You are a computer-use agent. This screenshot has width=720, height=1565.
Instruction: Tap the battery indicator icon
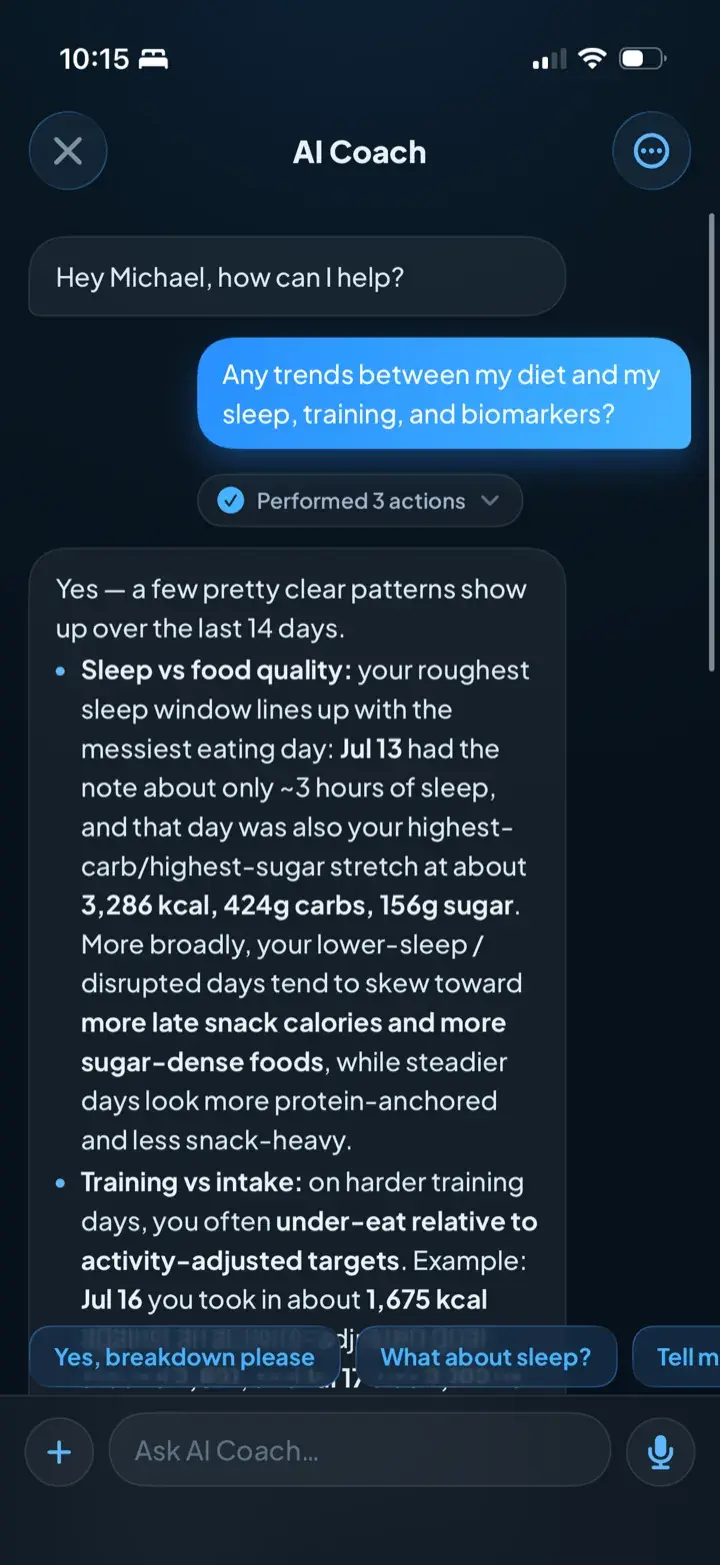643,59
